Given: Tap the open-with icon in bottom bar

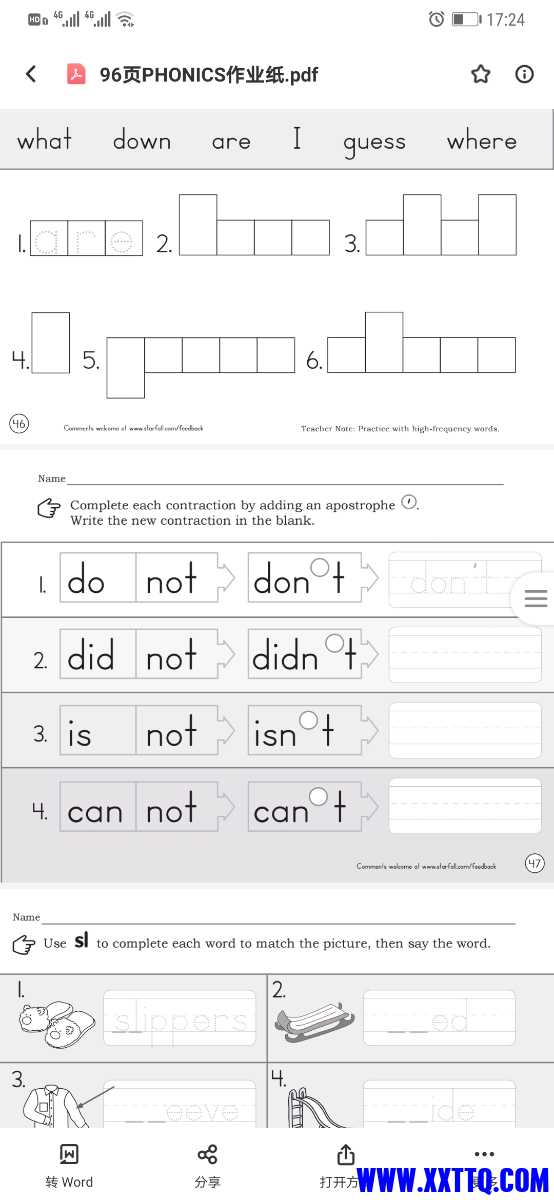Looking at the screenshot, I should pos(346,1155).
